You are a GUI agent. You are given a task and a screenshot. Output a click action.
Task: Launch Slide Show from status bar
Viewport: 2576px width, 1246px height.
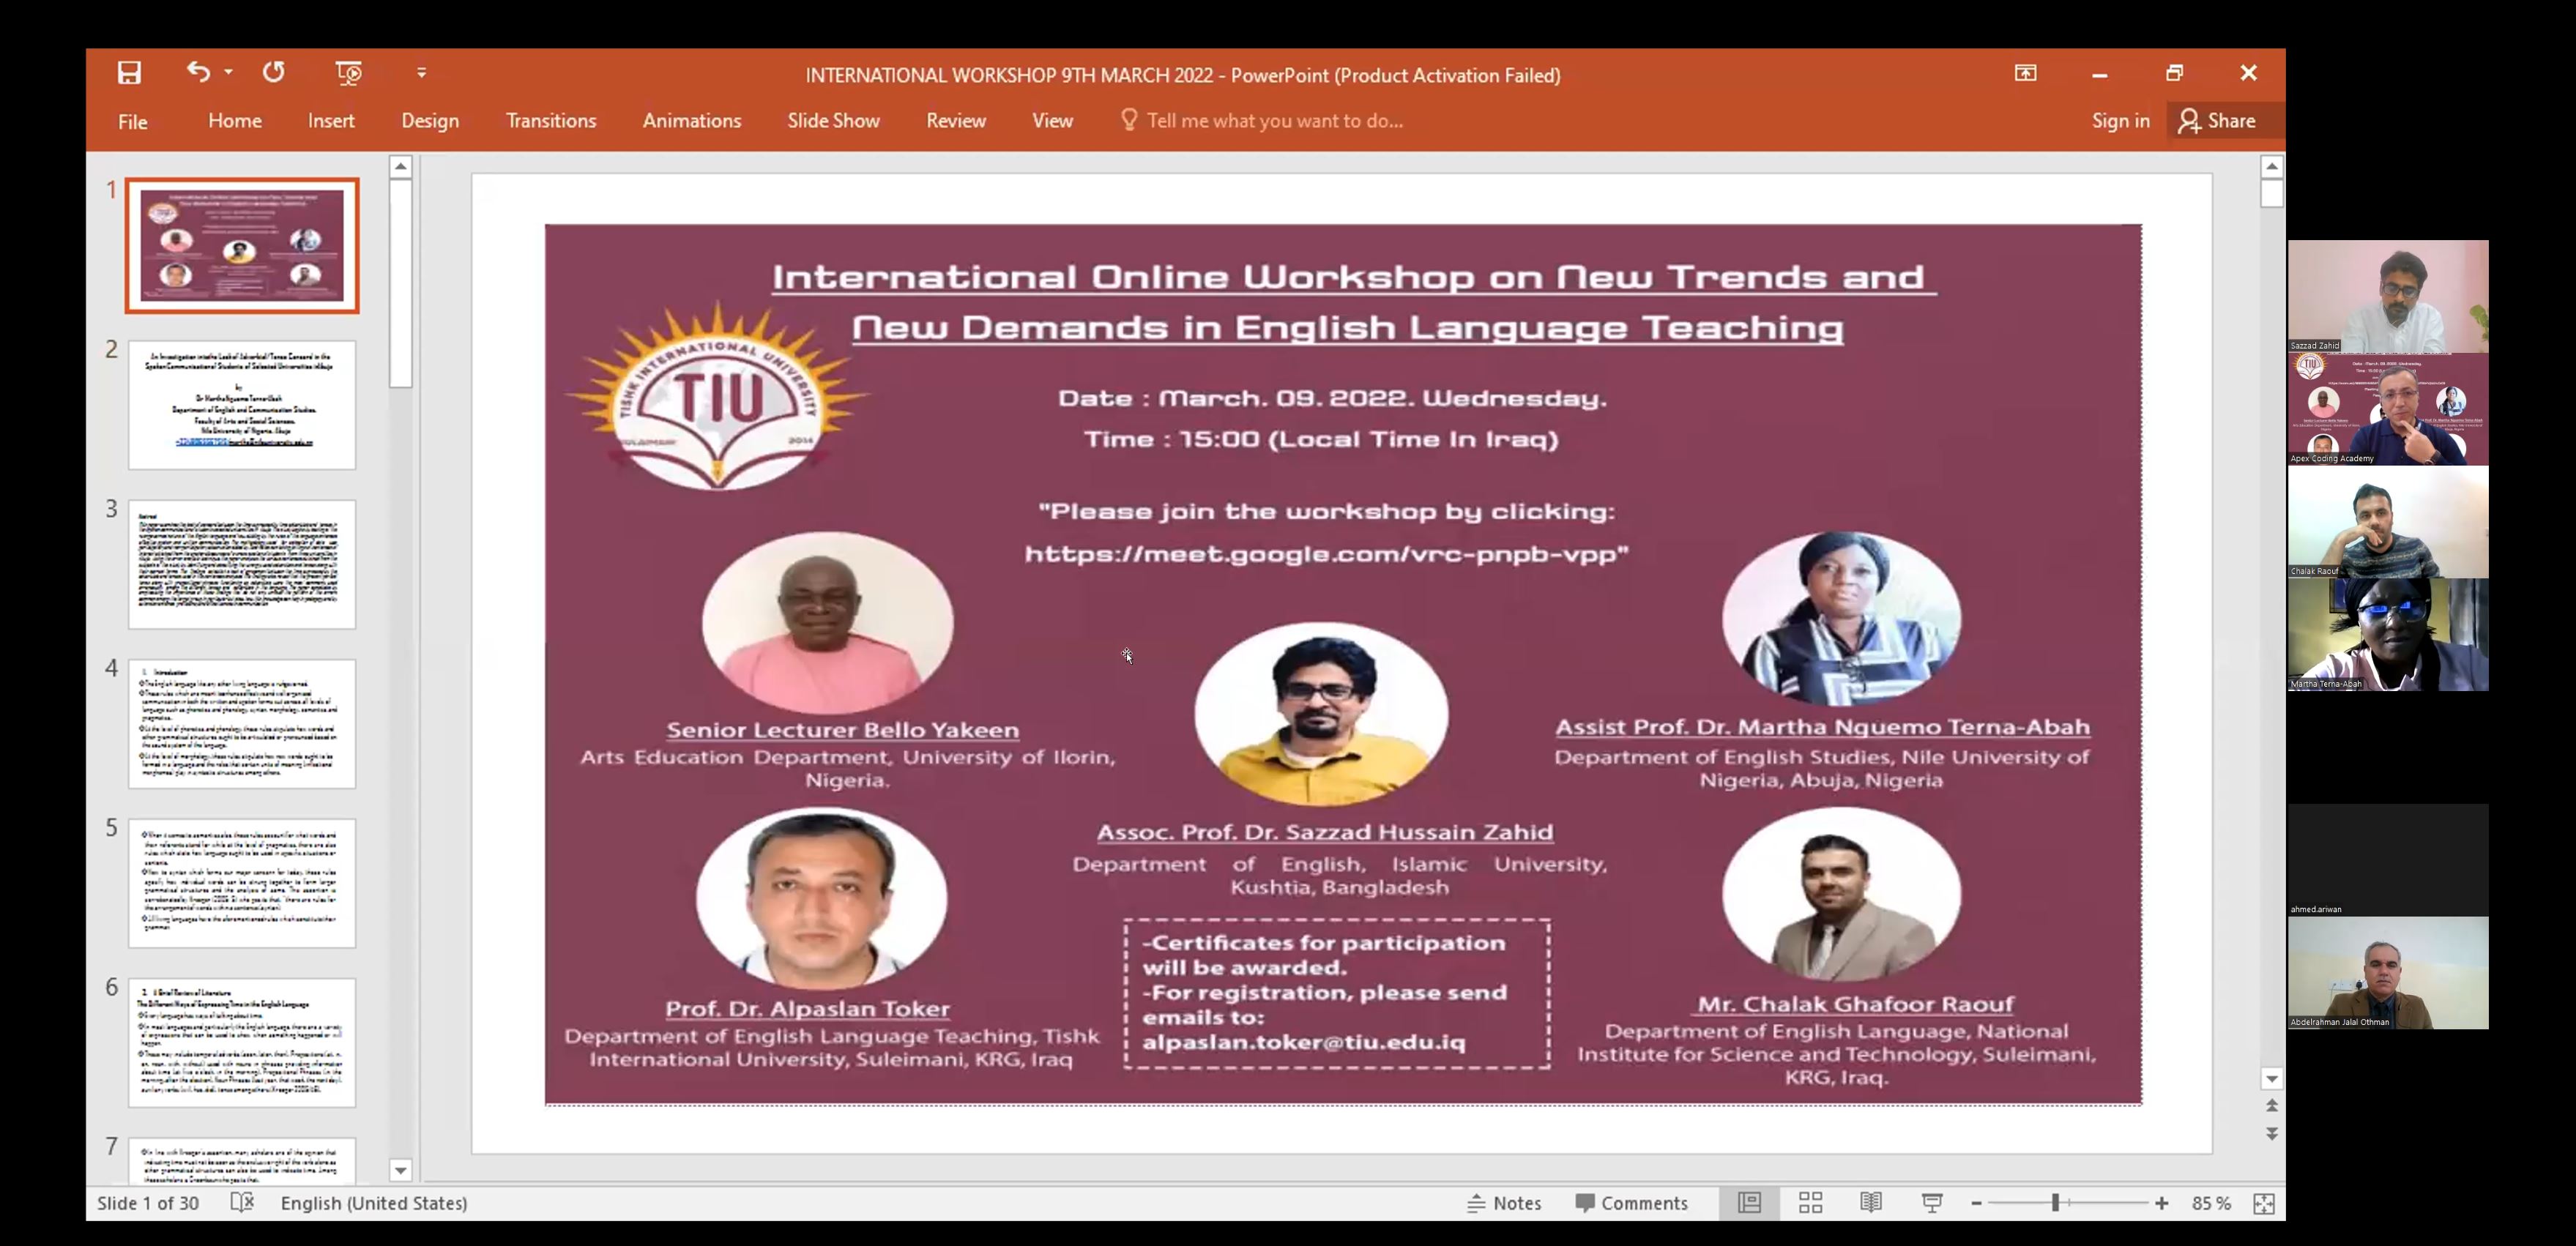coord(1932,1203)
